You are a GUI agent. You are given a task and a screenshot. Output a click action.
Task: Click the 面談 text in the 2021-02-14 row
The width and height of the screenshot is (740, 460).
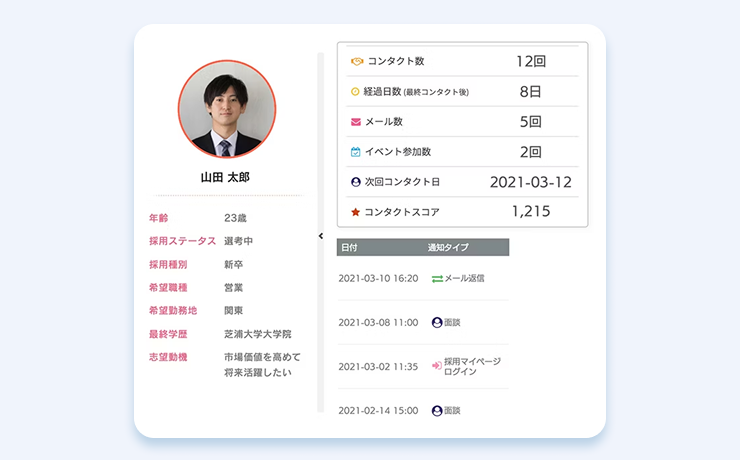coord(452,410)
